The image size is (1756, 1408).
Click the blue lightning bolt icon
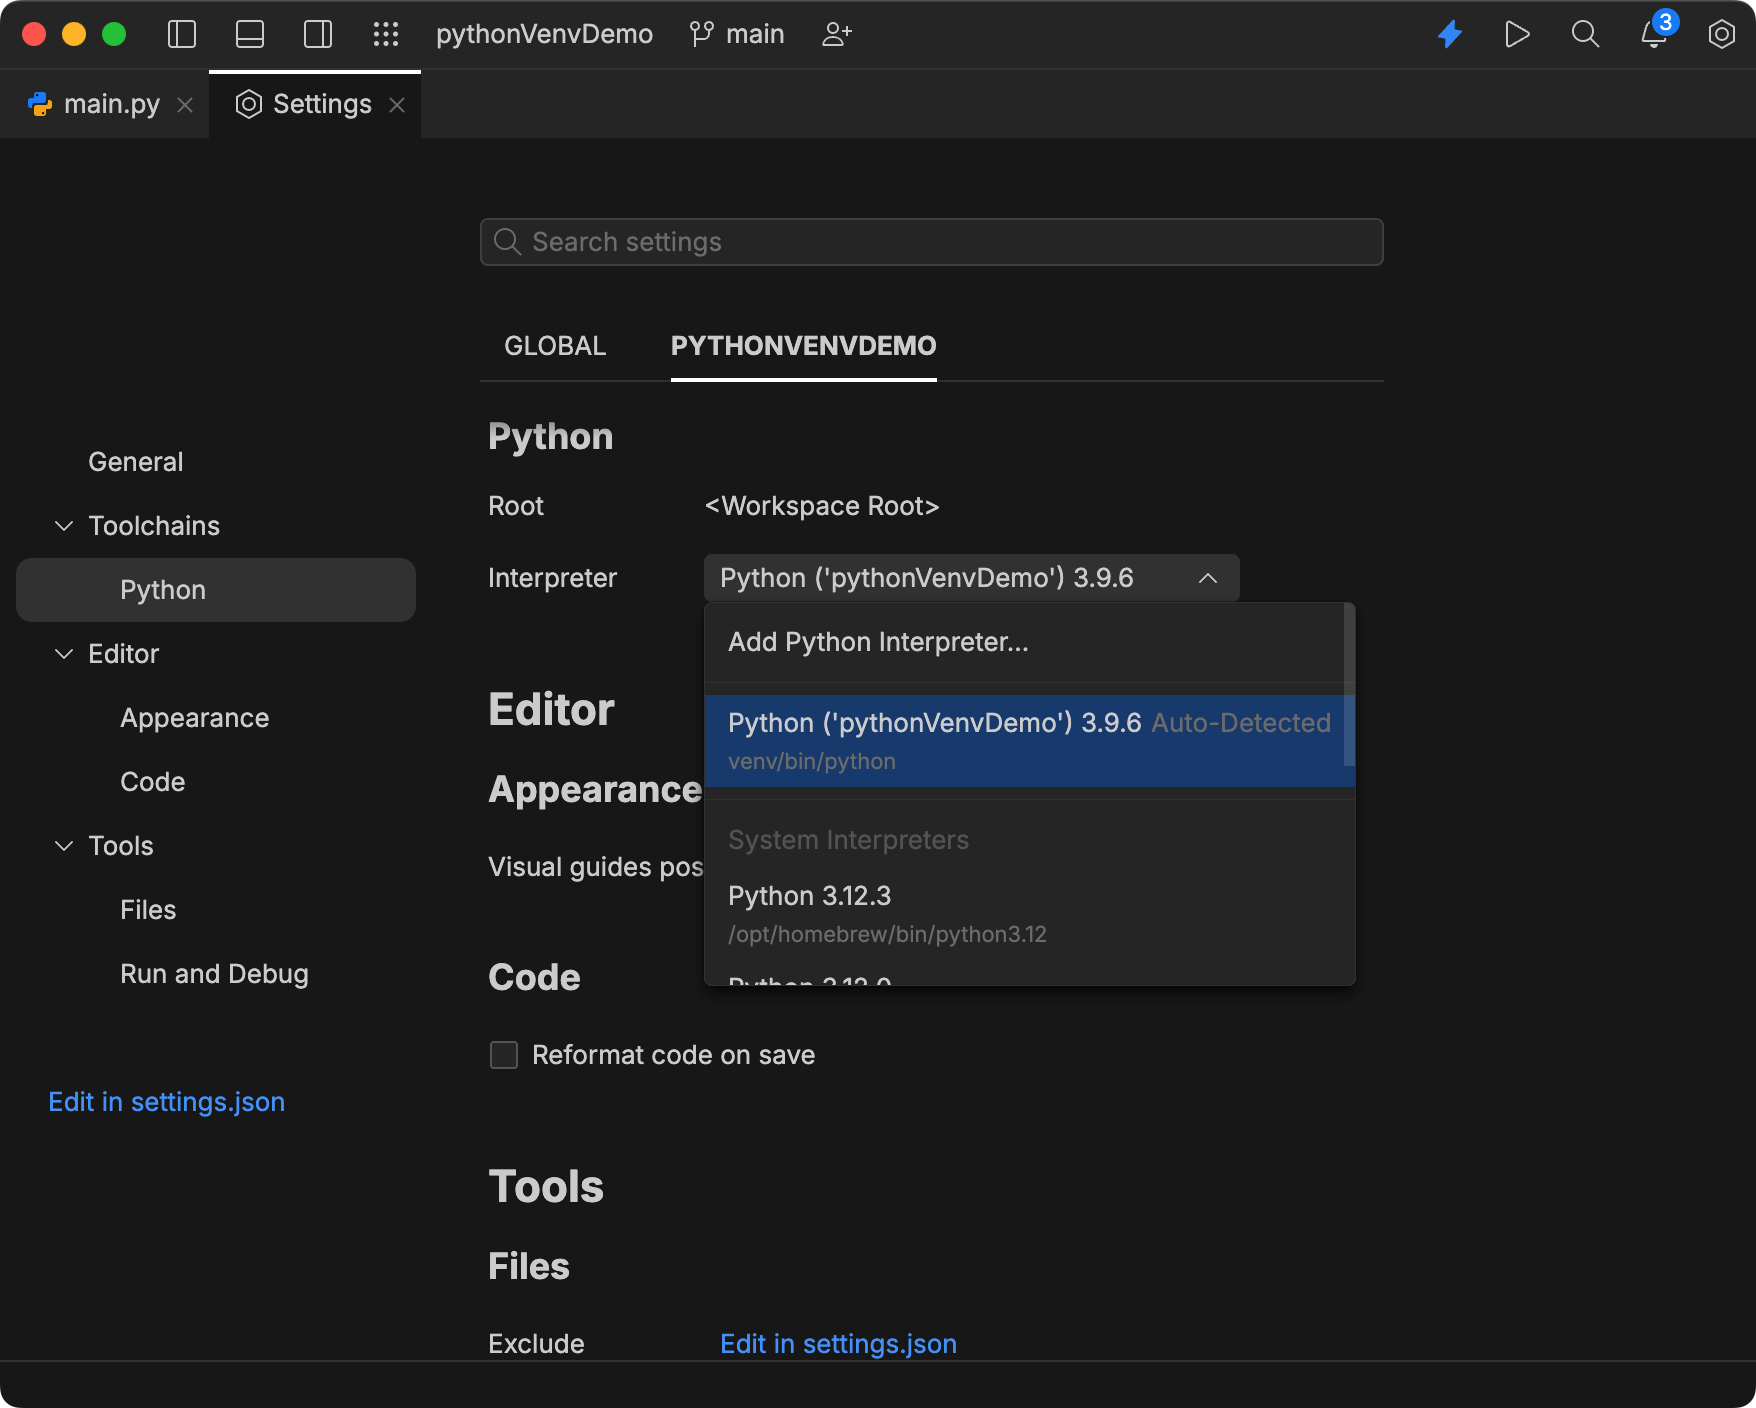click(1449, 34)
